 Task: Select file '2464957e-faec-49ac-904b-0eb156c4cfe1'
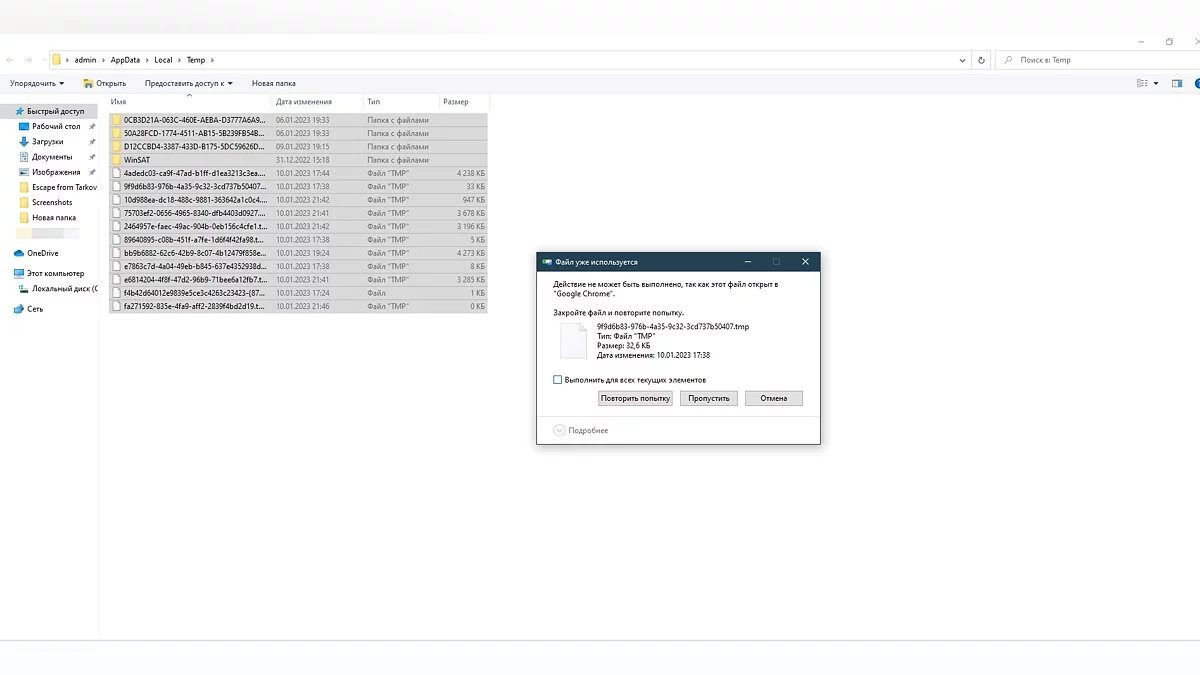298,226
